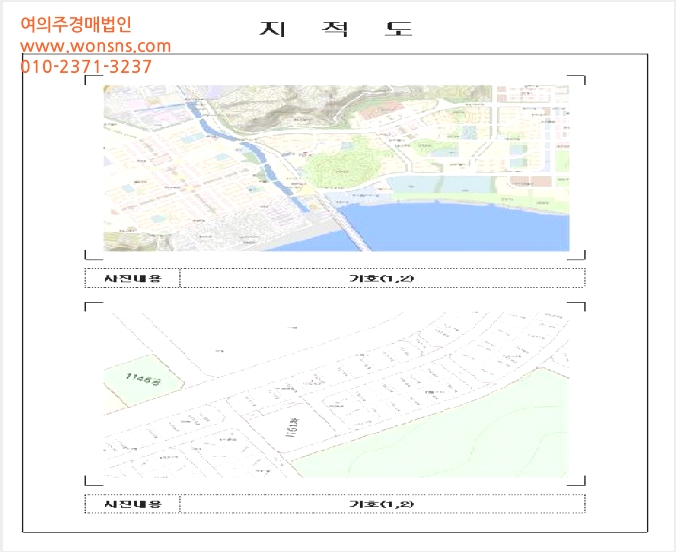Click the phone number 010-2371-3237

(x=86, y=67)
